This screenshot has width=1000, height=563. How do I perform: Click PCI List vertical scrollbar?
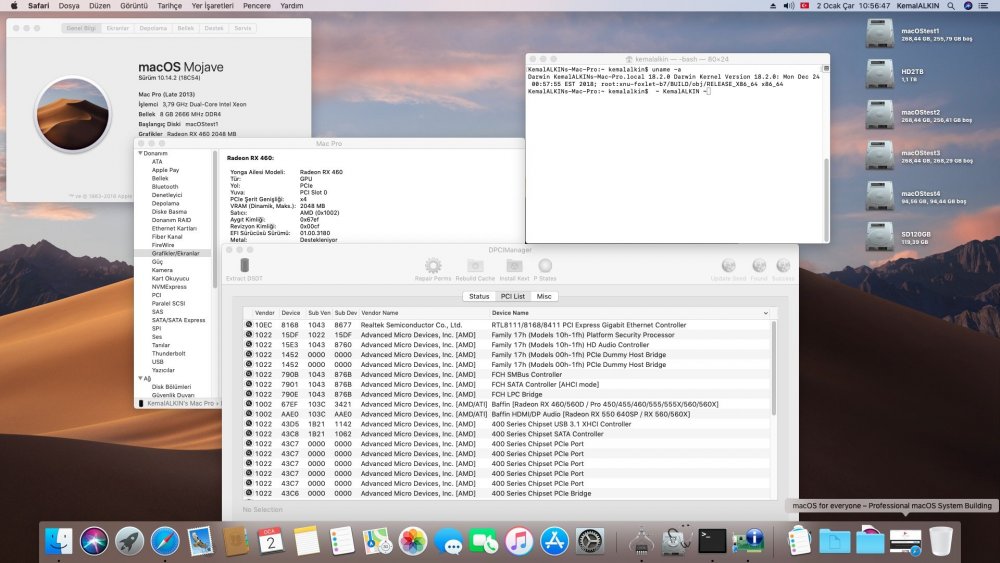(774, 369)
